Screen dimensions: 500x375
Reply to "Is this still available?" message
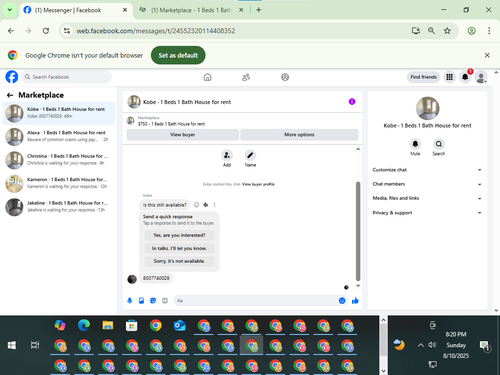(x=206, y=205)
